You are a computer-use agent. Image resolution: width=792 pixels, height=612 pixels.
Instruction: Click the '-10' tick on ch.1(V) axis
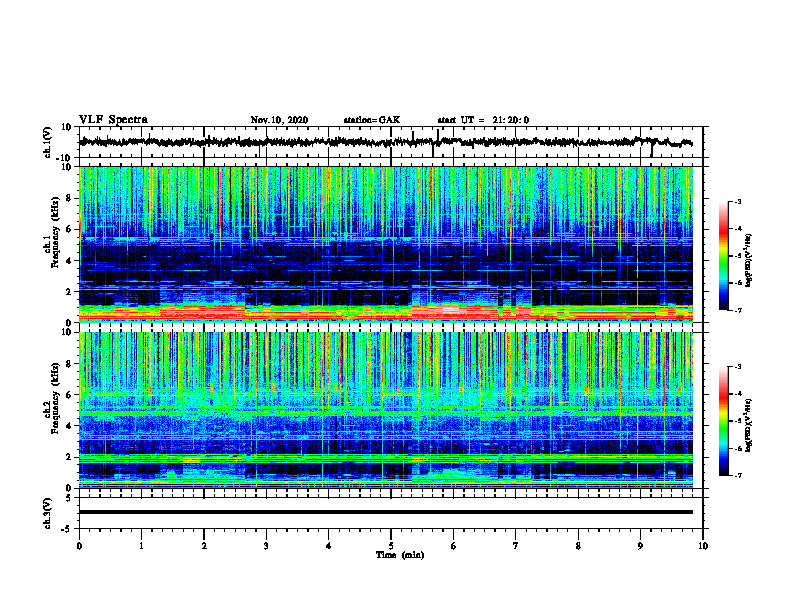[x=65, y=158]
